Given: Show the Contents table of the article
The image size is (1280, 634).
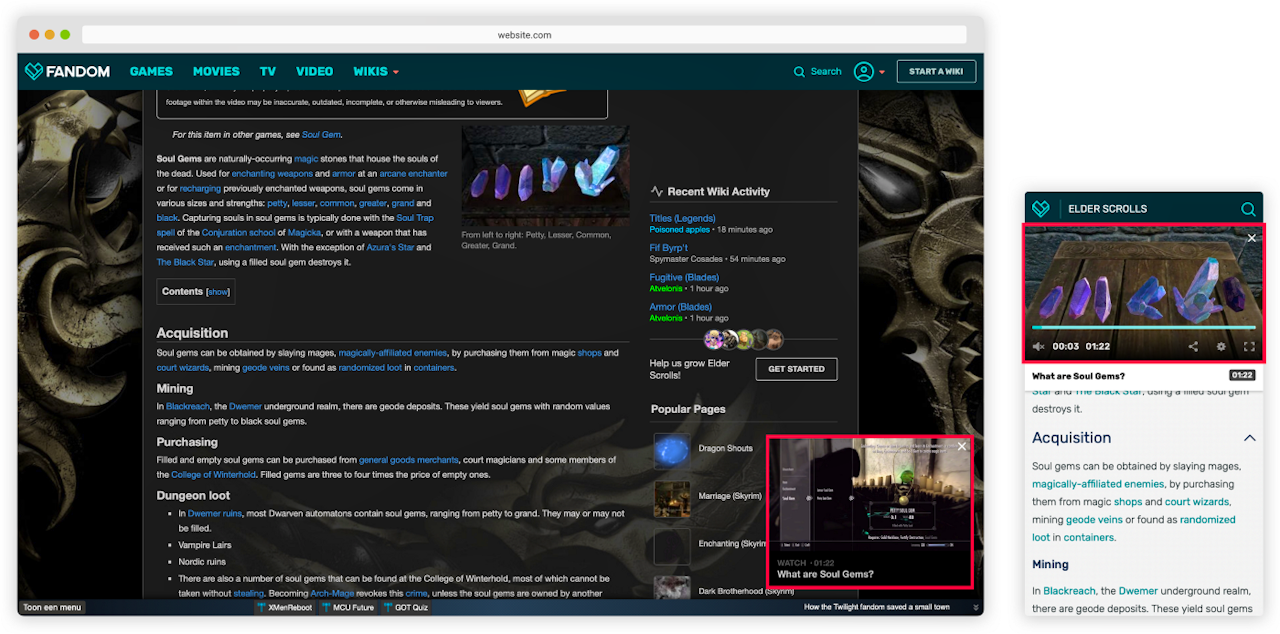Looking at the screenshot, I should 218,292.
